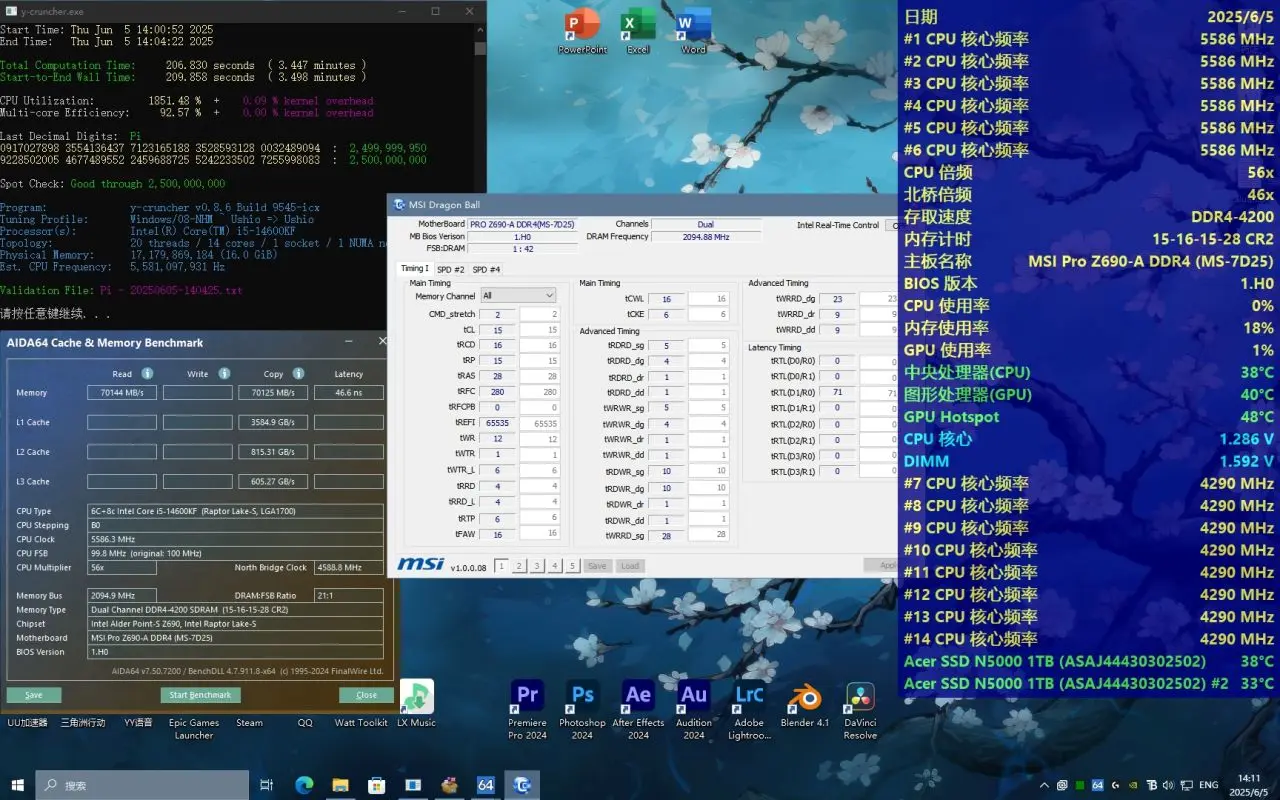
Task: Launch Premiere Pro 2024 shortcut
Action: [x=527, y=709]
